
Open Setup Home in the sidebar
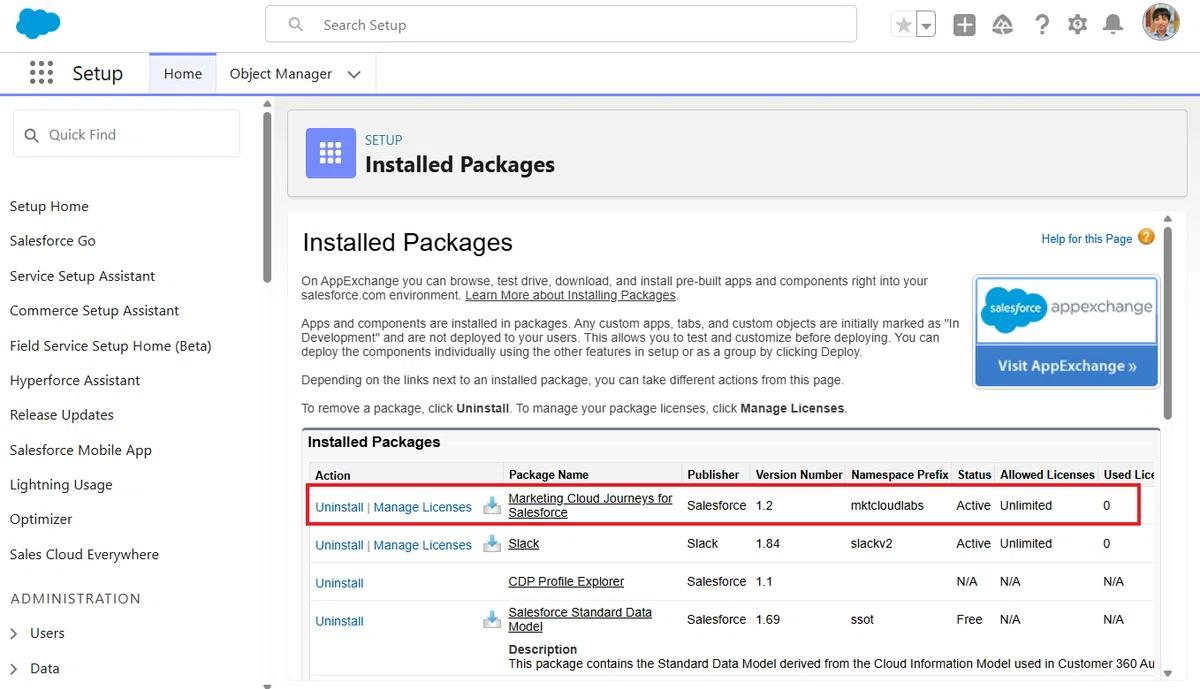49,206
